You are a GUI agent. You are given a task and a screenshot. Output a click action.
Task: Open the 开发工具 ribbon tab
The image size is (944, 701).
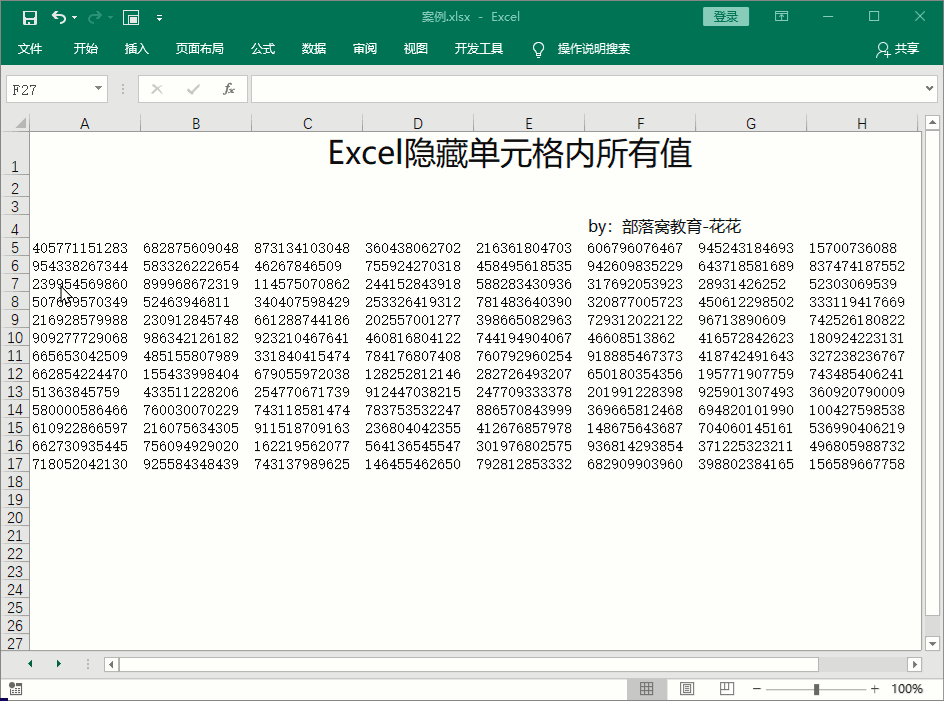click(479, 49)
